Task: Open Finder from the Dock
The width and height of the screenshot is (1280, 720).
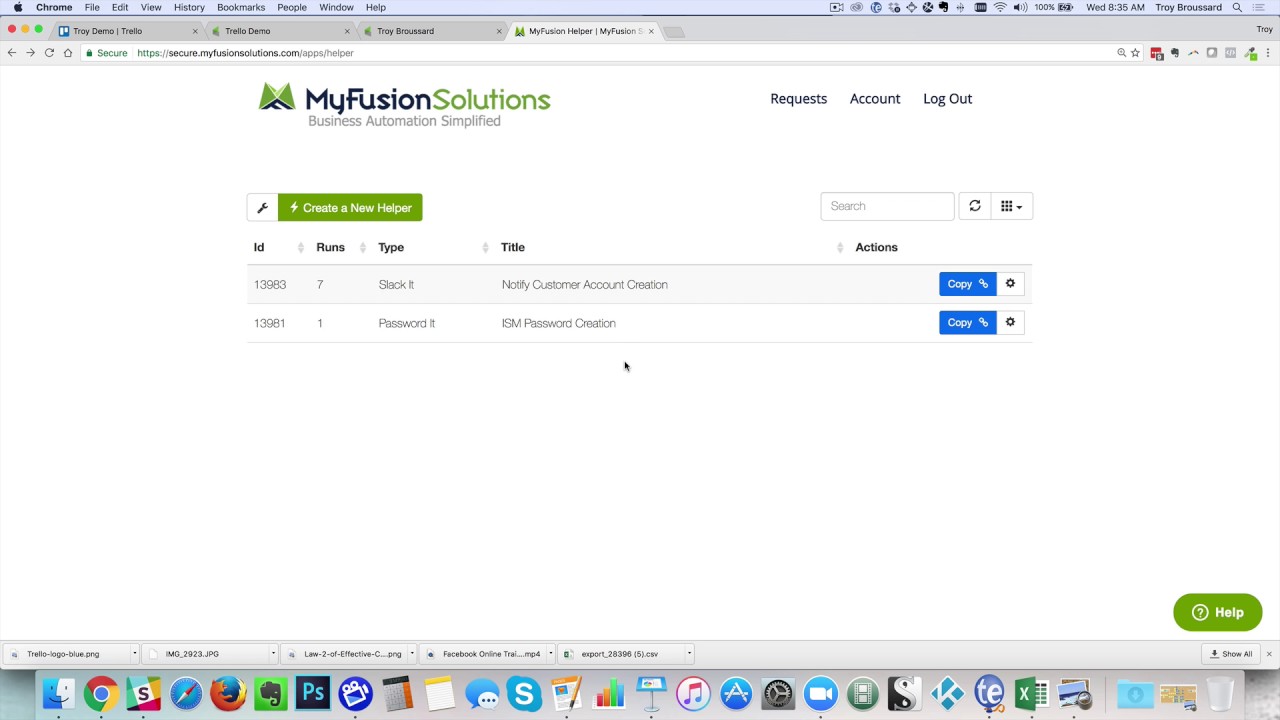Action: tap(59, 694)
